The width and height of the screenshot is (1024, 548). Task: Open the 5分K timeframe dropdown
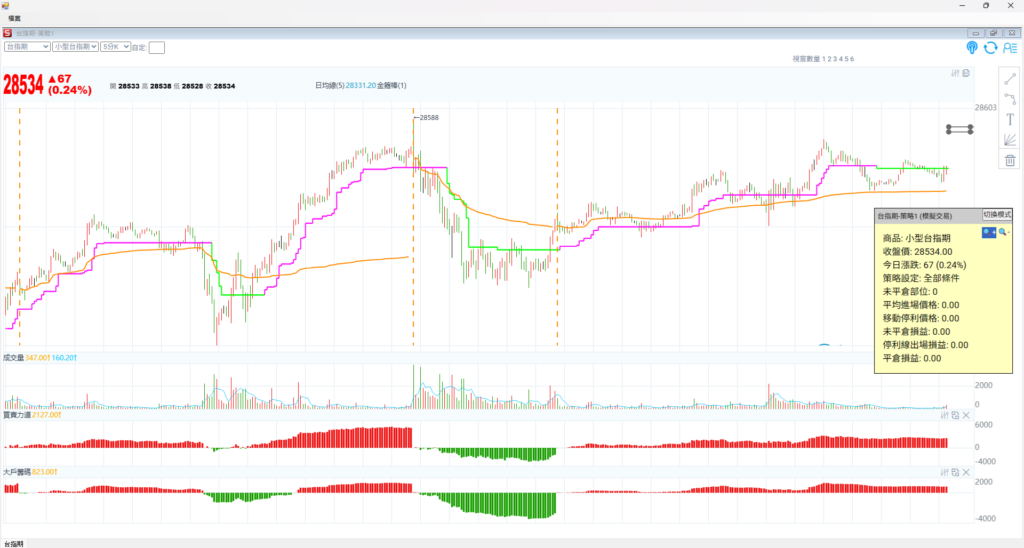point(107,46)
